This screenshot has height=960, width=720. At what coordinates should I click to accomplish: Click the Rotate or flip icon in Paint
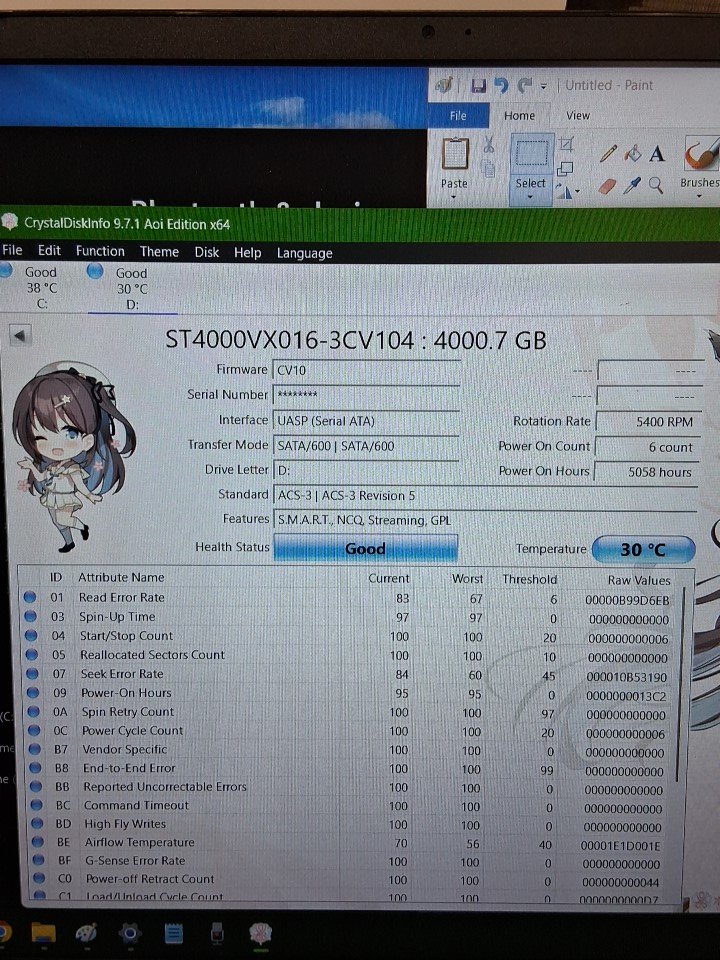tap(564, 191)
